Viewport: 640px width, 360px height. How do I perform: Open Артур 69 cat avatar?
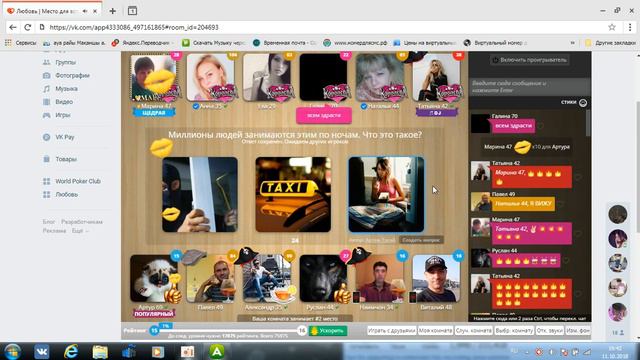[153, 279]
